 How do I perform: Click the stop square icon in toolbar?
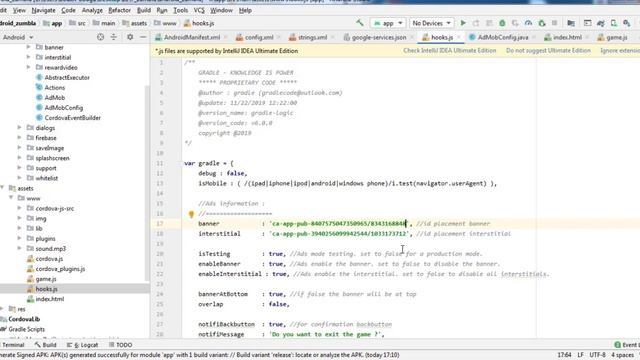(554, 23)
